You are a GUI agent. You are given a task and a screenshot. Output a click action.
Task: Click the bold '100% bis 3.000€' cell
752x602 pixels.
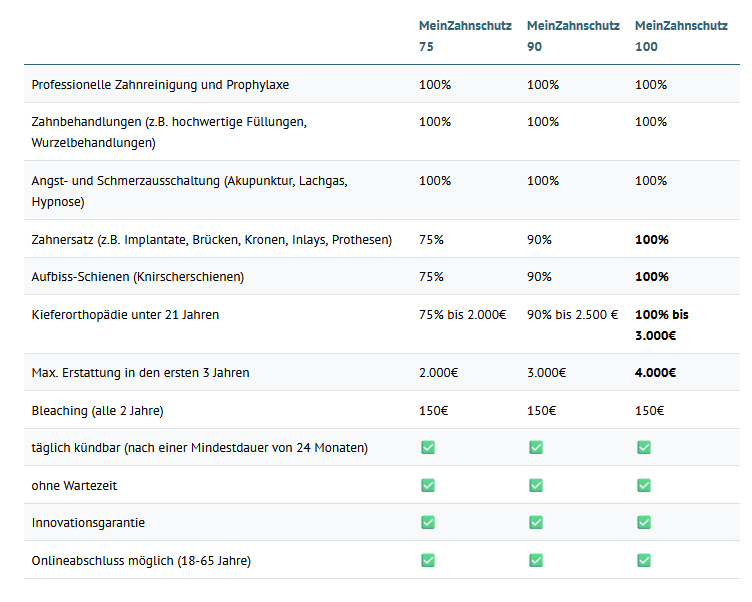click(662, 324)
